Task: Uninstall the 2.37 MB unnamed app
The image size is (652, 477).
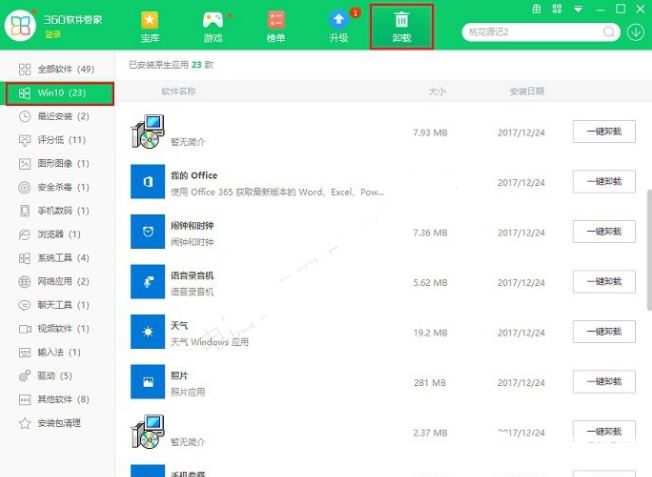Action: coord(604,431)
